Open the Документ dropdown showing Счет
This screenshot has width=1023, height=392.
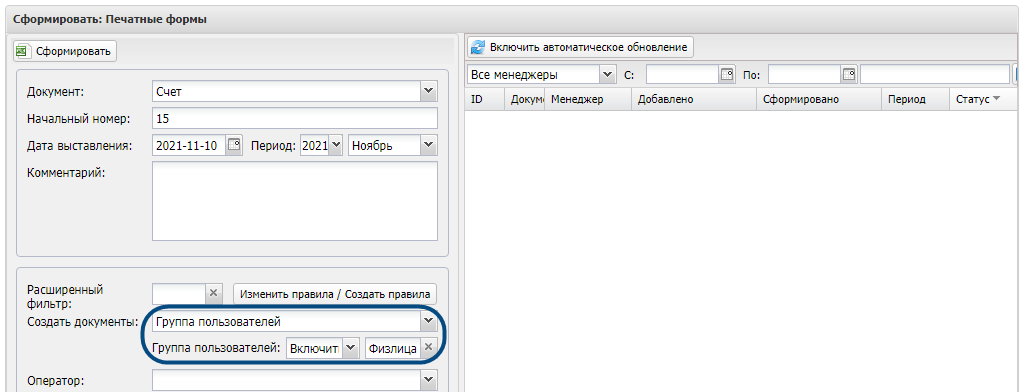pyautogui.click(x=428, y=91)
